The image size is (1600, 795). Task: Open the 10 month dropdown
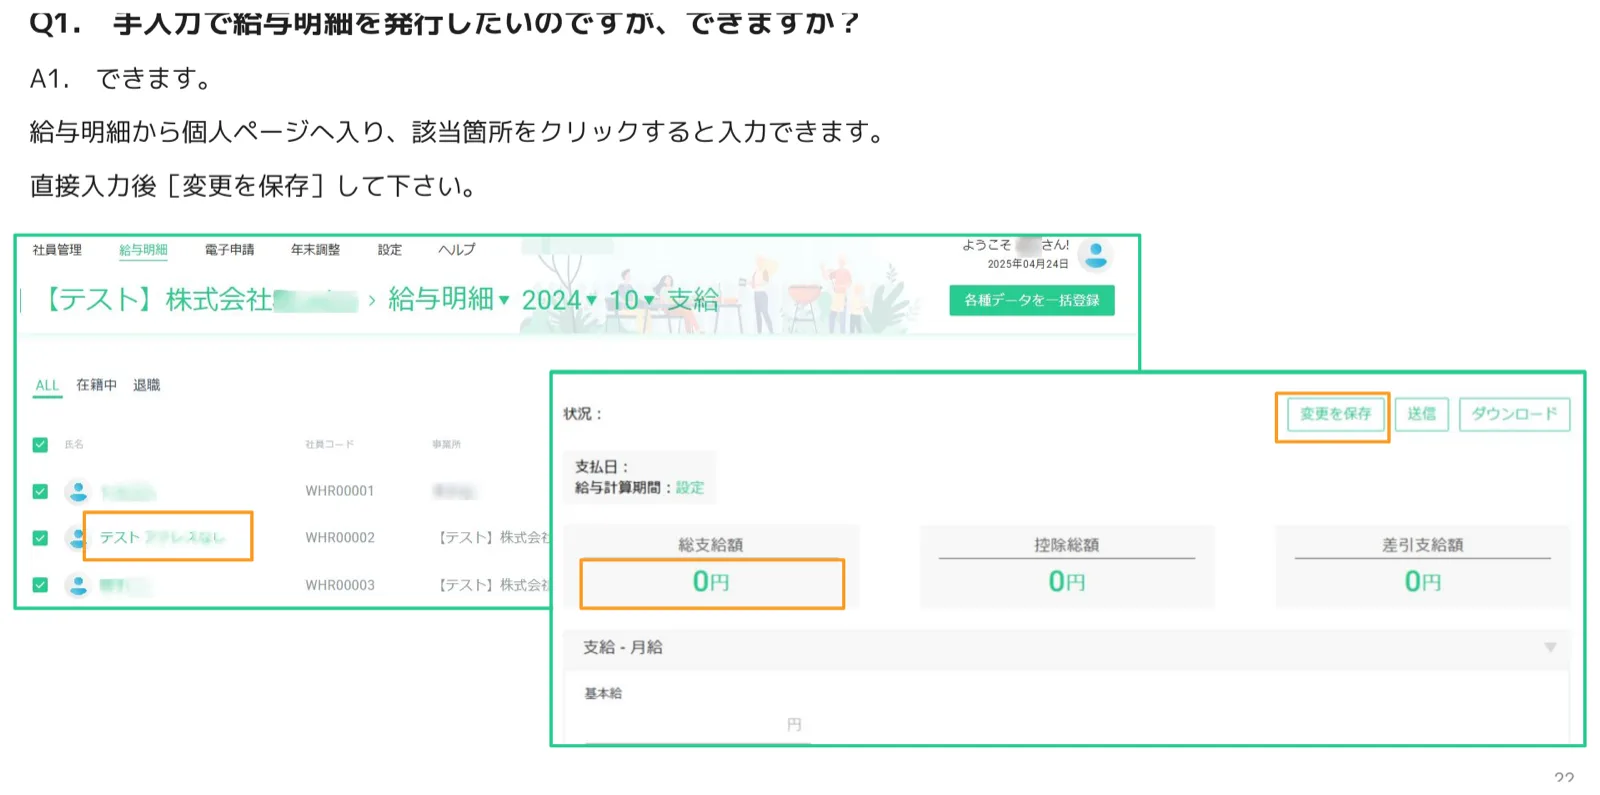click(x=632, y=300)
